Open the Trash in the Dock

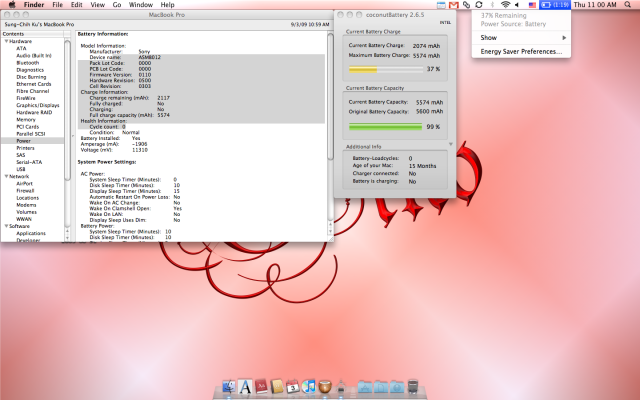[413, 386]
